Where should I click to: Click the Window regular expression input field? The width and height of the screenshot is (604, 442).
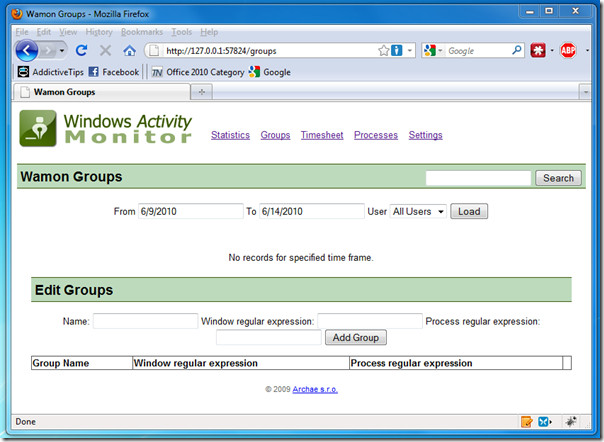coord(370,321)
